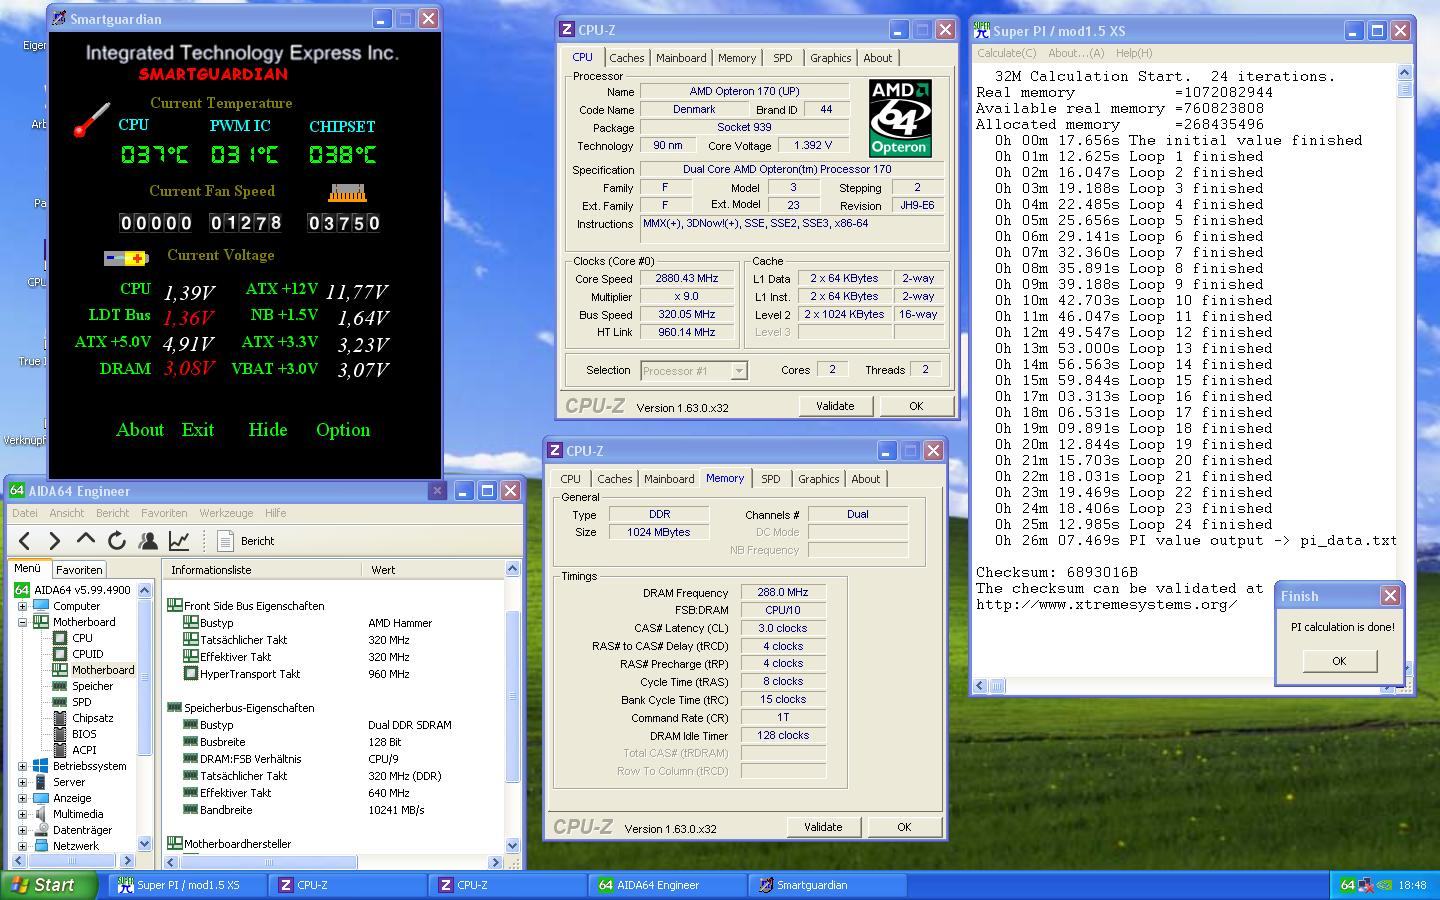Expand the Betriebssystem tree node
Image resolution: width=1440 pixels, height=900 pixels.
pyautogui.click(x=22, y=766)
